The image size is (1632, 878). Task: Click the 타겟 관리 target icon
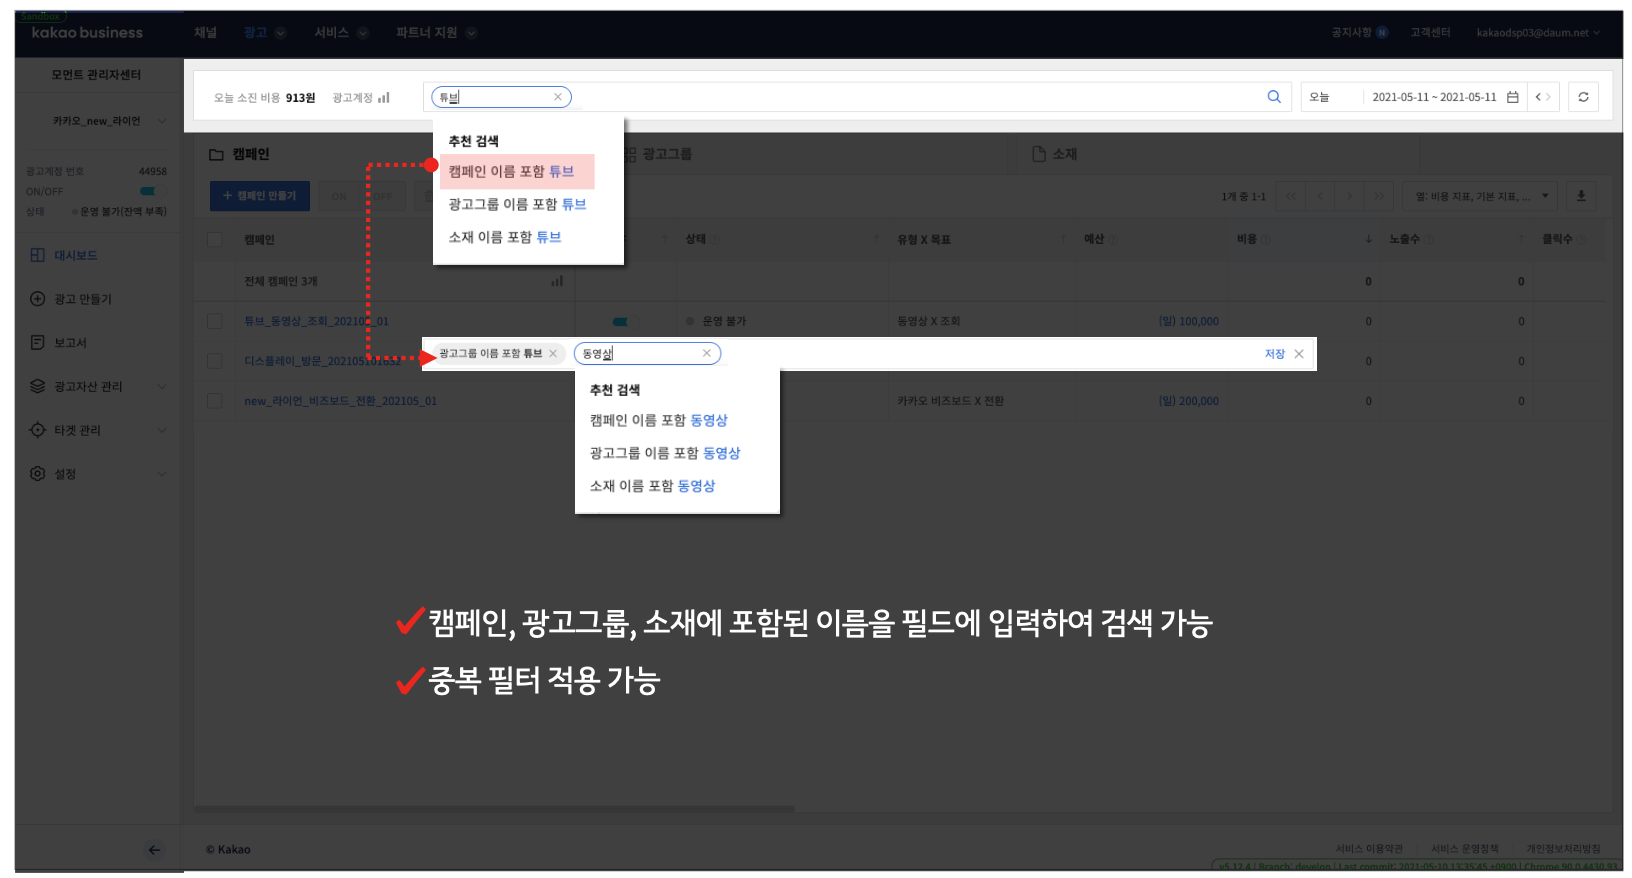pyautogui.click(x=38, y=430)
